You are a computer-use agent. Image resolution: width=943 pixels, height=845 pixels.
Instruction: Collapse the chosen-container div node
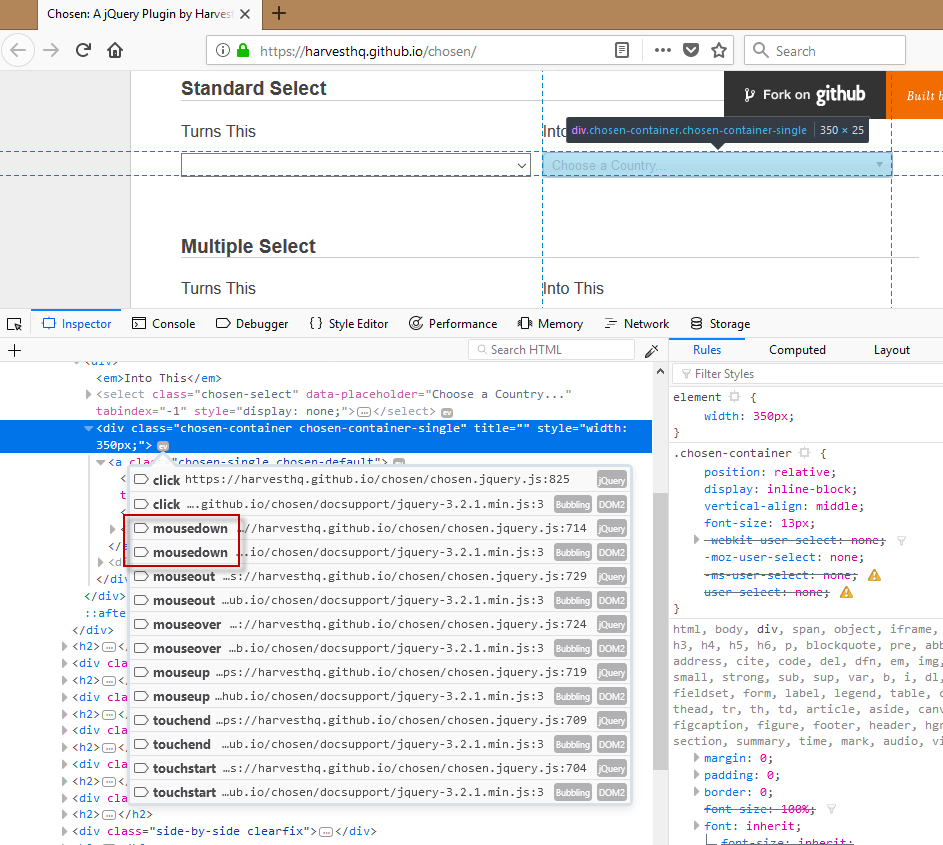(88, 429)
